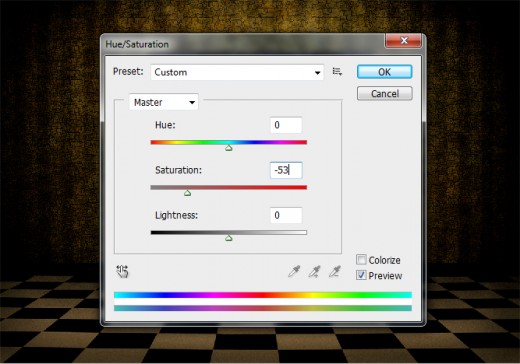The width and height of the screenshot is (520, 364).
Task: Click the Lightness slider handle
Action: pyautogui.click(x=228, y=238)
